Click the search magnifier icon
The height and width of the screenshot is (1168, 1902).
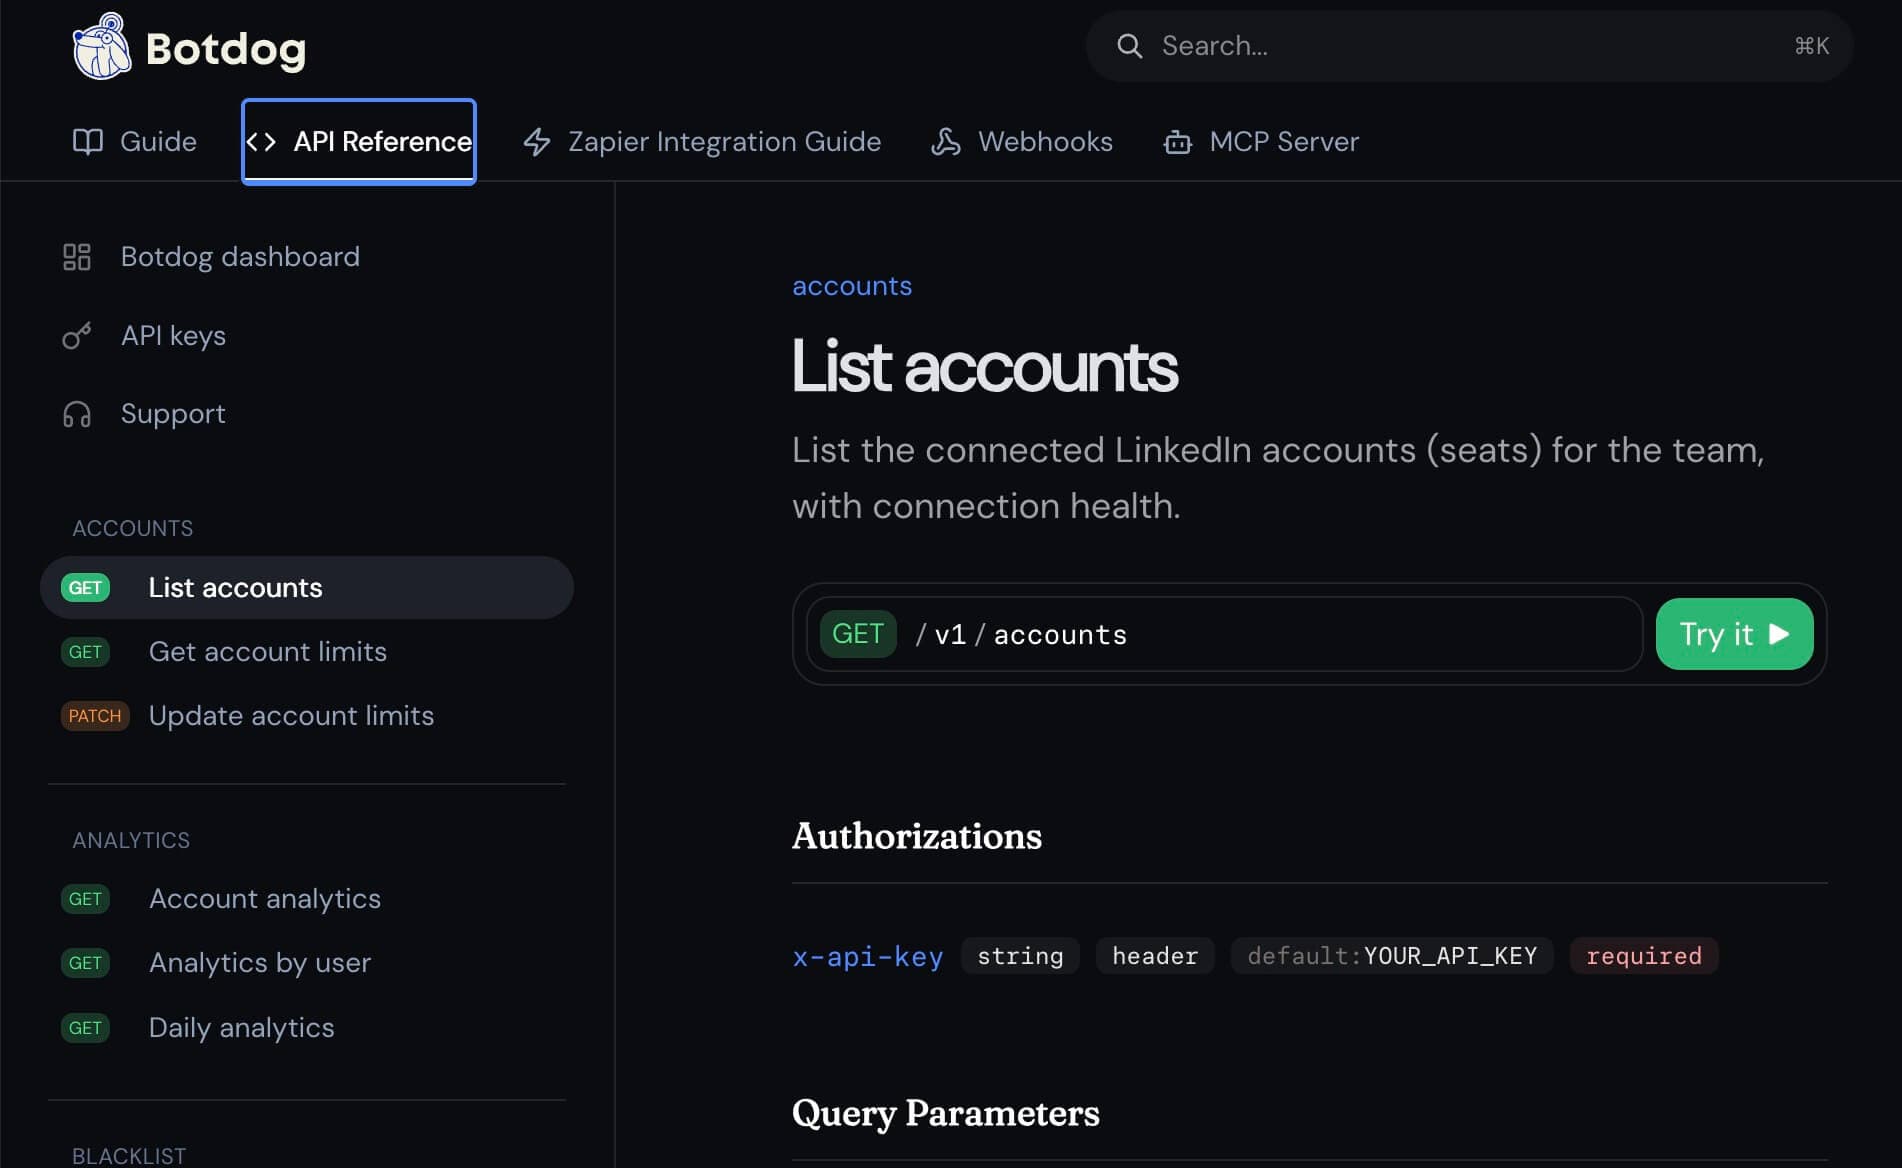pos(1129,46)
